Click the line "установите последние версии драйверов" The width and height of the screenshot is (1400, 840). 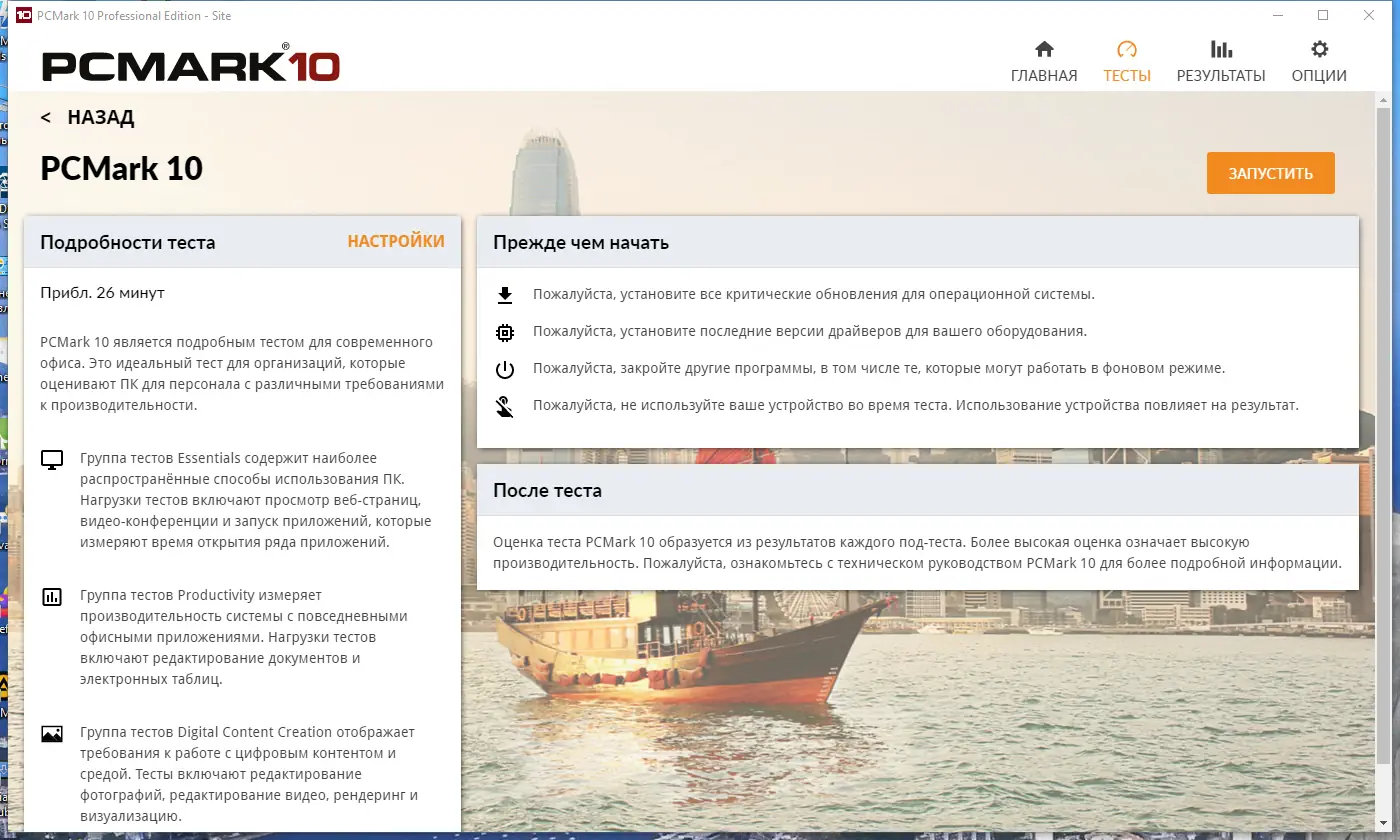pyautogui.click(x=810, y=331)
